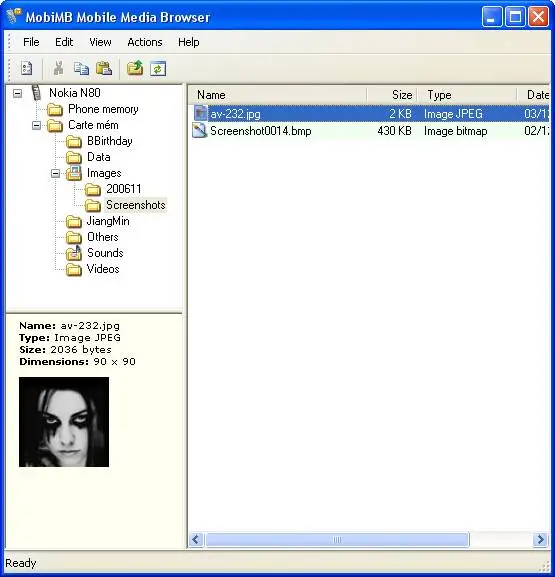
Task: Click the MobiMB title bar app icon
Action: click(14, 16)
